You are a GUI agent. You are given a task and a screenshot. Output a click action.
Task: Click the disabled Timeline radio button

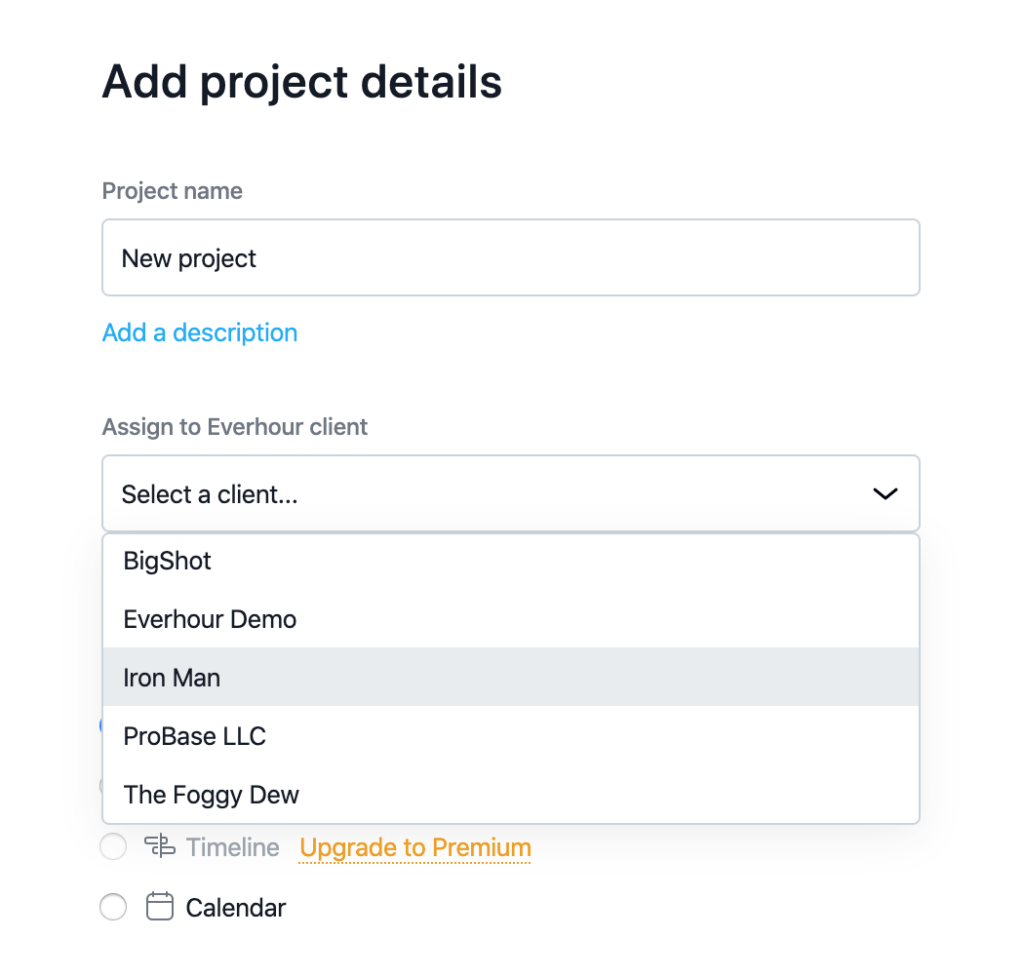113,846
